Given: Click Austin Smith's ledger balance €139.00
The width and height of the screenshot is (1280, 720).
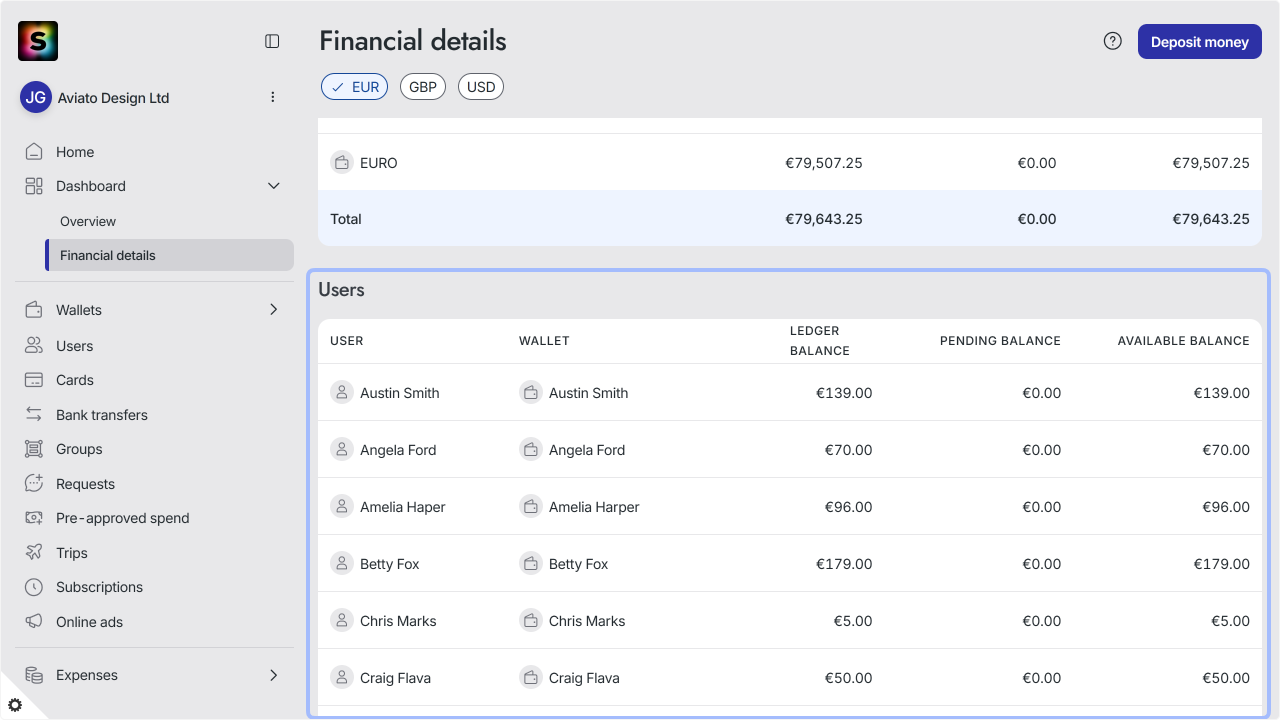Looking at the screenshot, I should 844,393.
